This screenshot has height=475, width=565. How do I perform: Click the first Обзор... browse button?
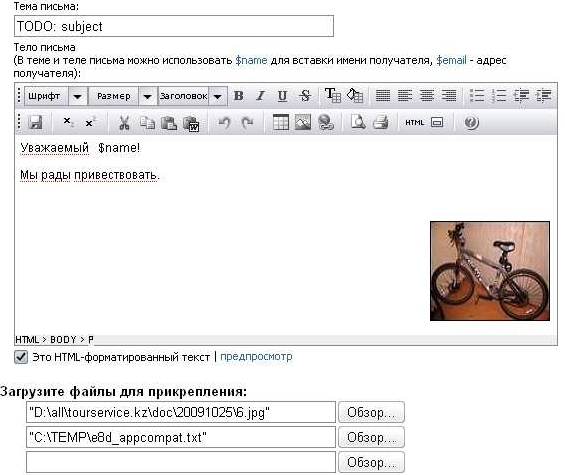371,412
